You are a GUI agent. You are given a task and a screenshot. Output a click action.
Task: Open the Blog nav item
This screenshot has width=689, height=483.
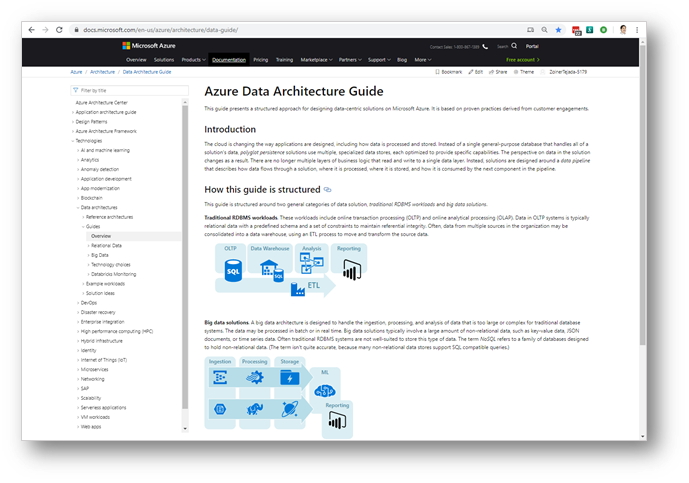click(x=402, y=60)
